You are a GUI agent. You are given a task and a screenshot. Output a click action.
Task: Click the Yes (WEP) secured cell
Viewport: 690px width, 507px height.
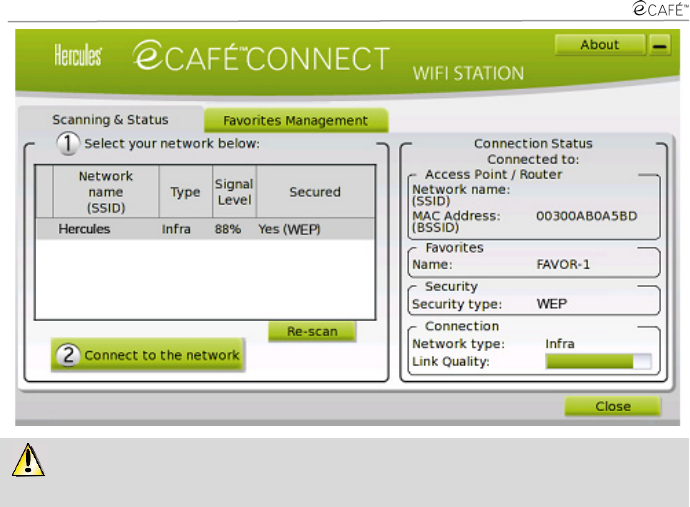coord(289,229)
